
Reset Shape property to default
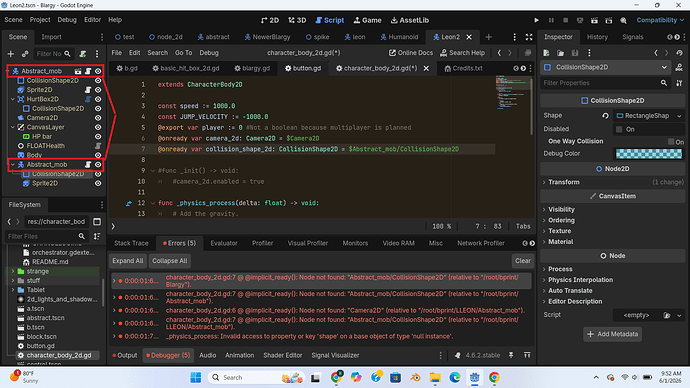coord(606,116)
